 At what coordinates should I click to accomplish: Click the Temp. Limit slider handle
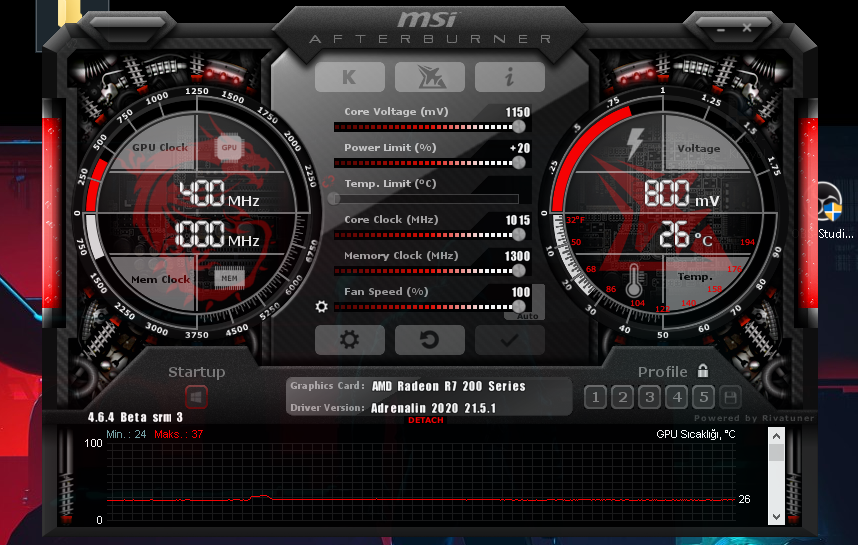(334, 199)
